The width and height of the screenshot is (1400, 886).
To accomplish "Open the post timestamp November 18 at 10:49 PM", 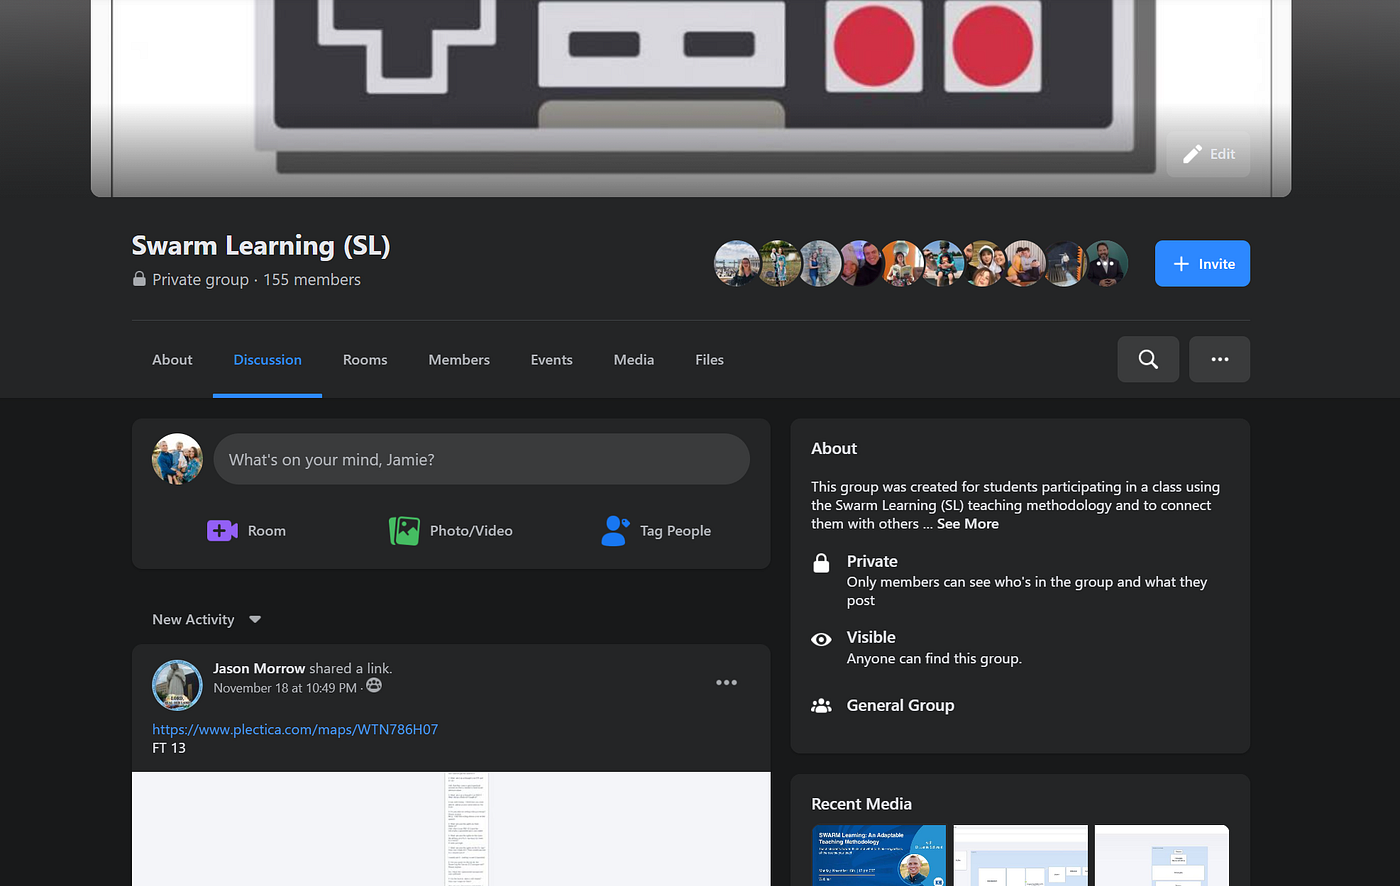I will click(285, 688).
